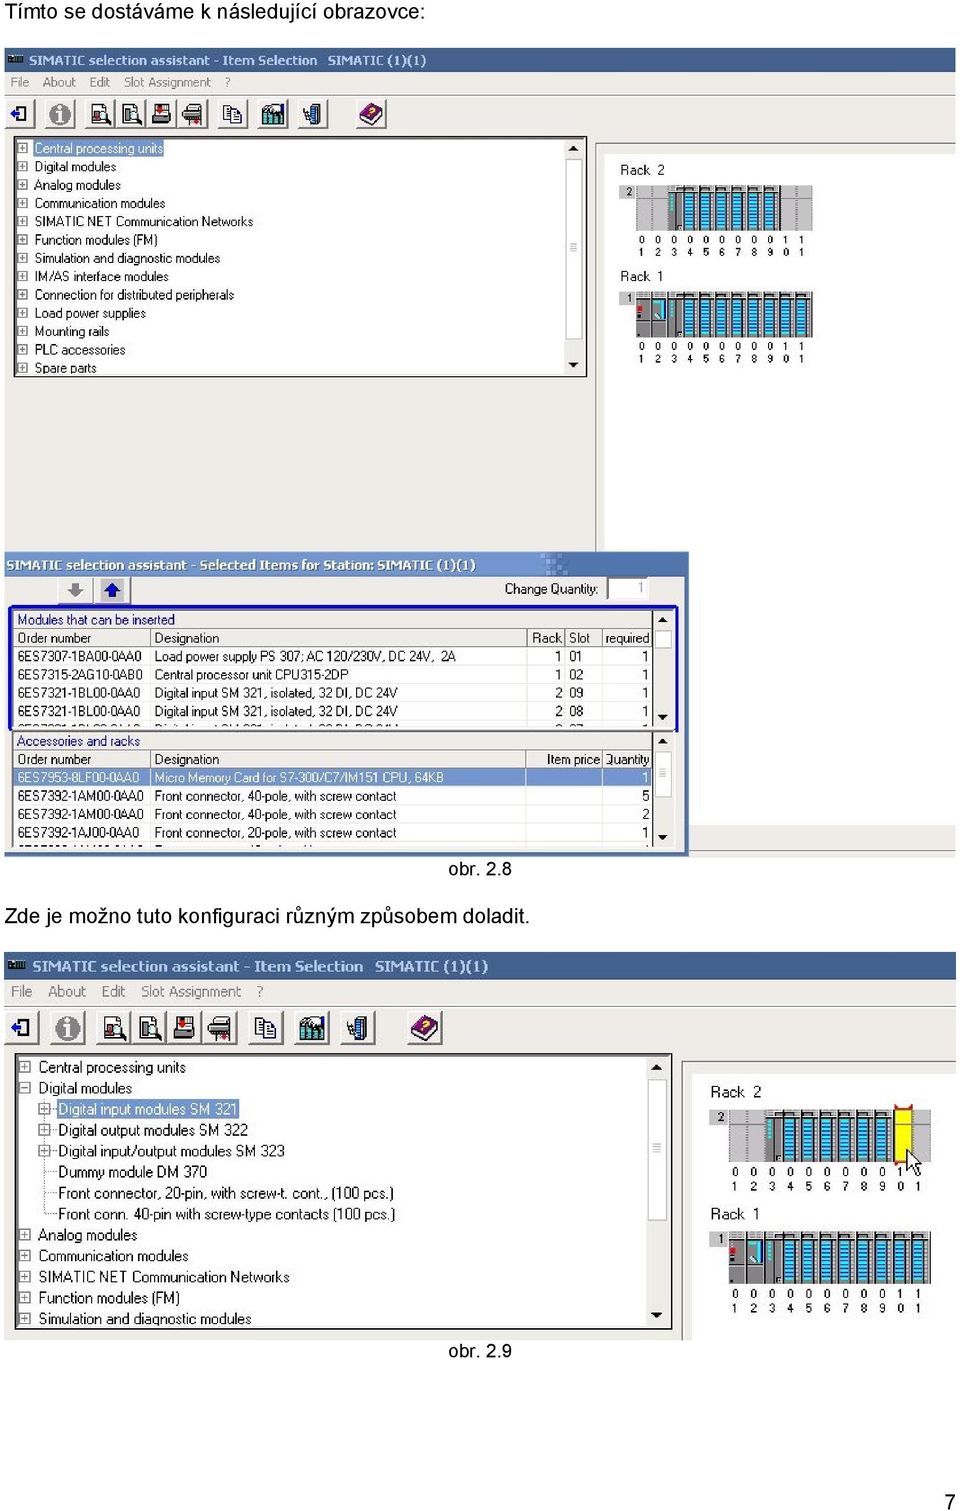Image resolution: width=960 pixels, height=1511 pixels.
Task: Open About menu in obr. 2.8 window
Action: click(59, 82)
